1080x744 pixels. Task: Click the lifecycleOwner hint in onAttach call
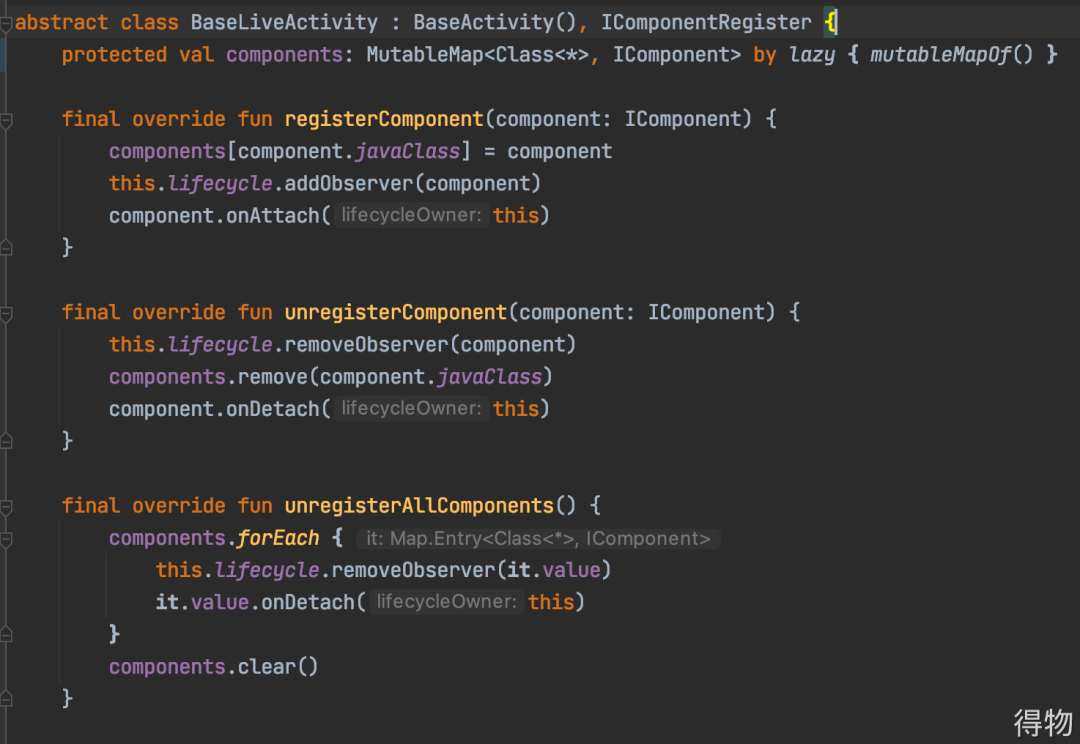pos(412,215)
